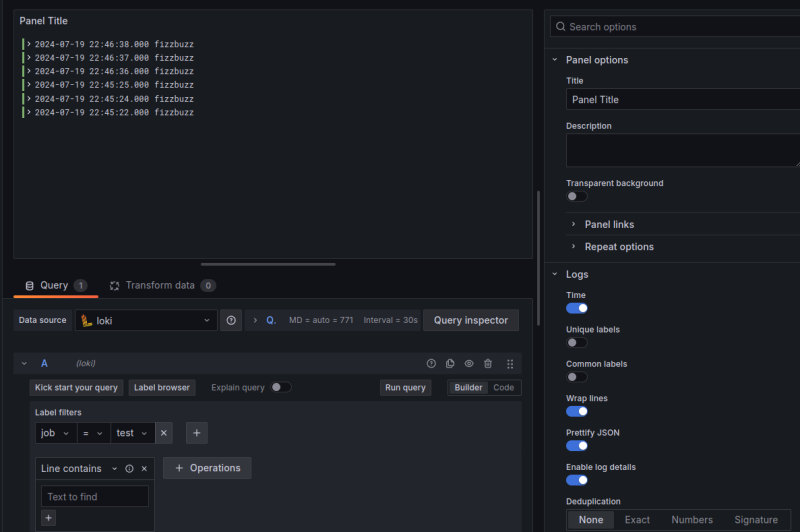Open the job label dropdown

[54, 433]
